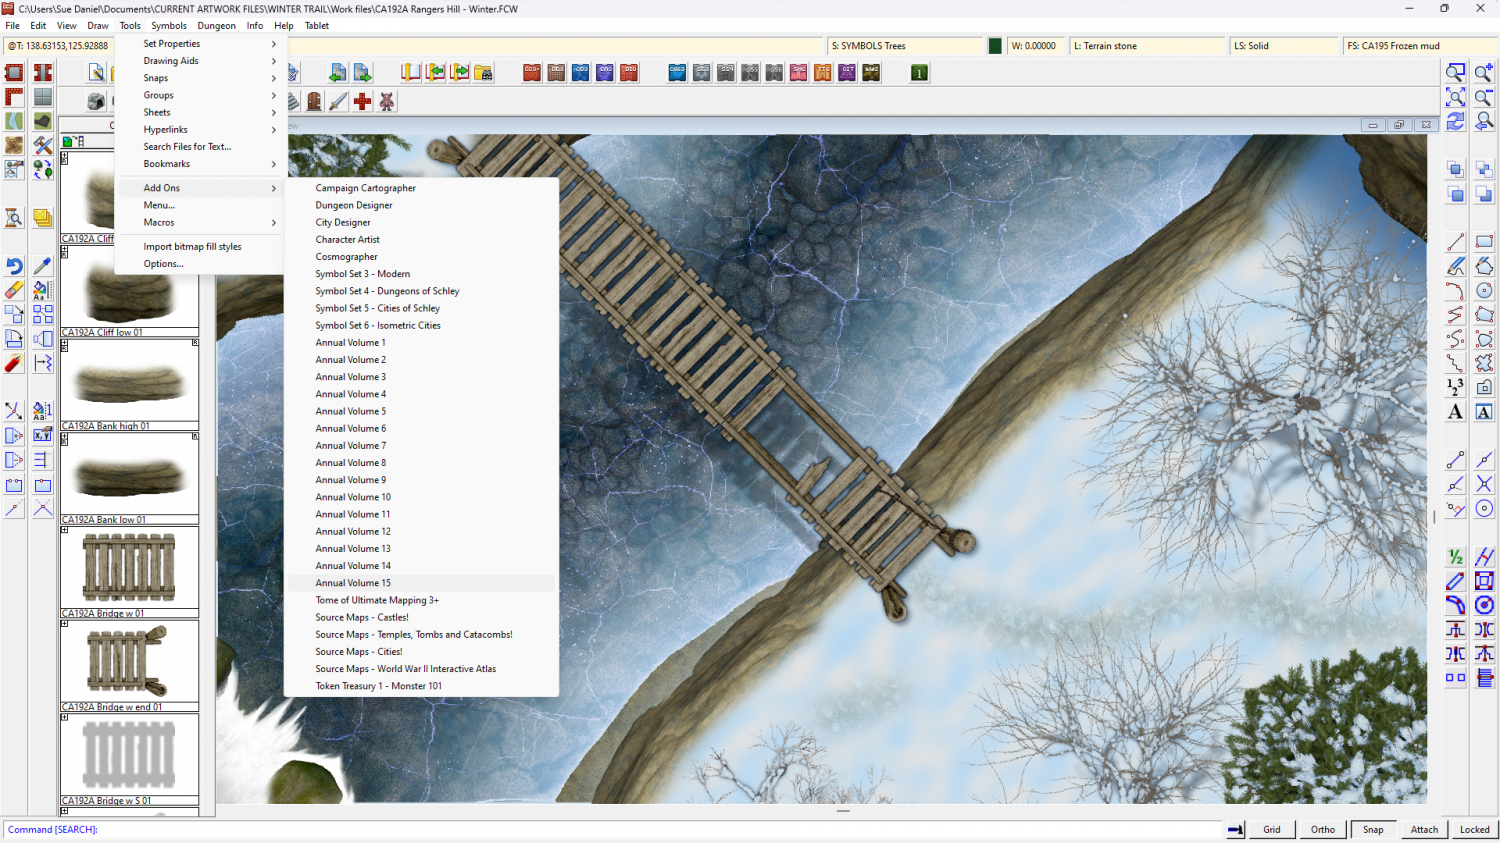1500x843 pixels.
Task: Select City Designer add-on
Action: (421, 222)
